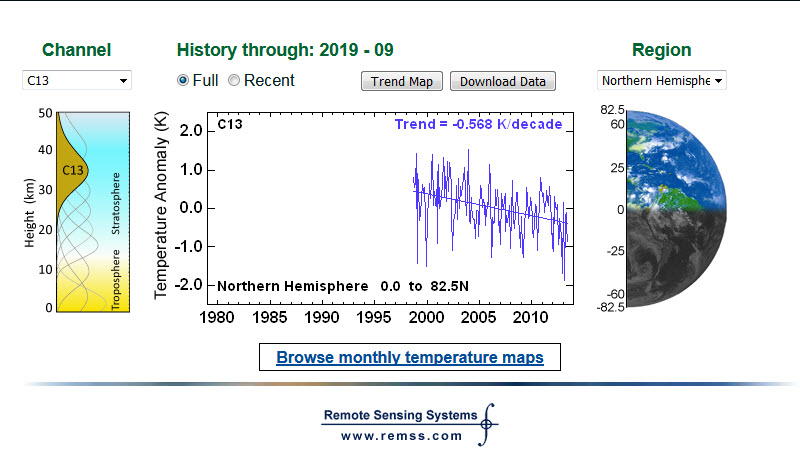Open Browse monthly temperature maps link

coord(410,357)
